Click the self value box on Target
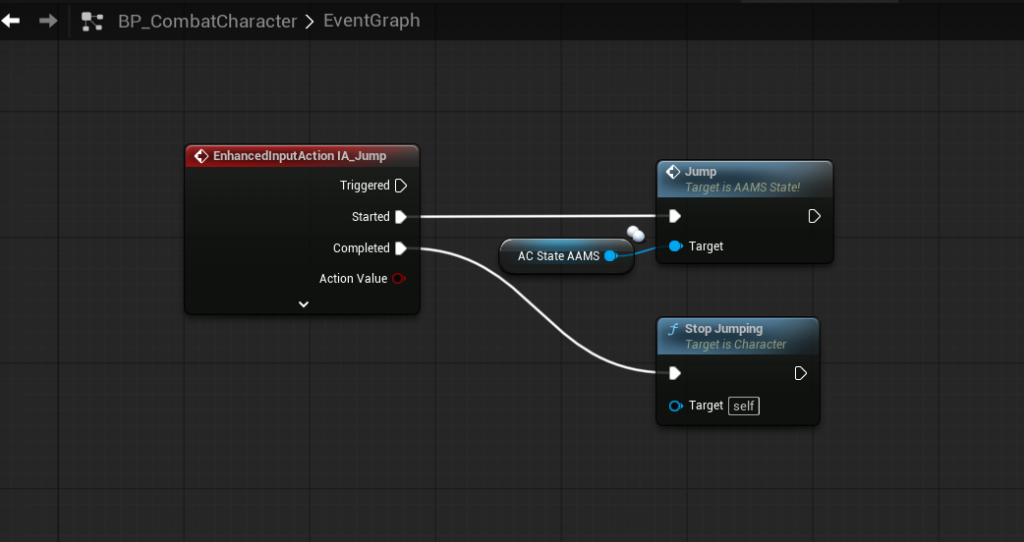1024x542 pixels. click(742, 405)
